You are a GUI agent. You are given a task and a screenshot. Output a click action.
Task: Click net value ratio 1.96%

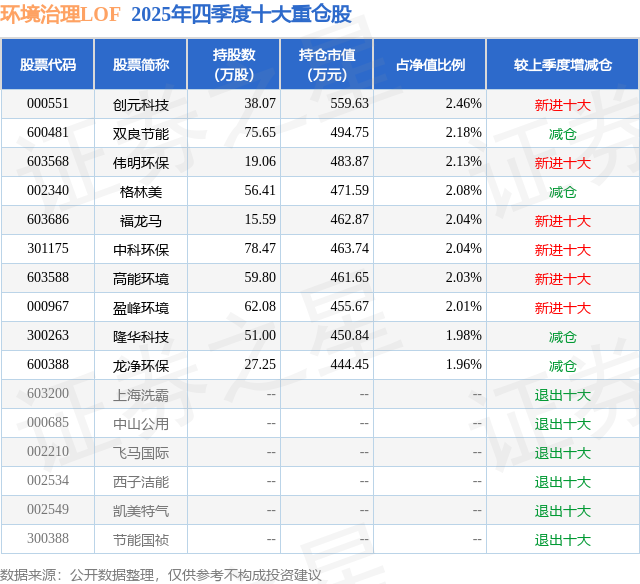point(464,364)
